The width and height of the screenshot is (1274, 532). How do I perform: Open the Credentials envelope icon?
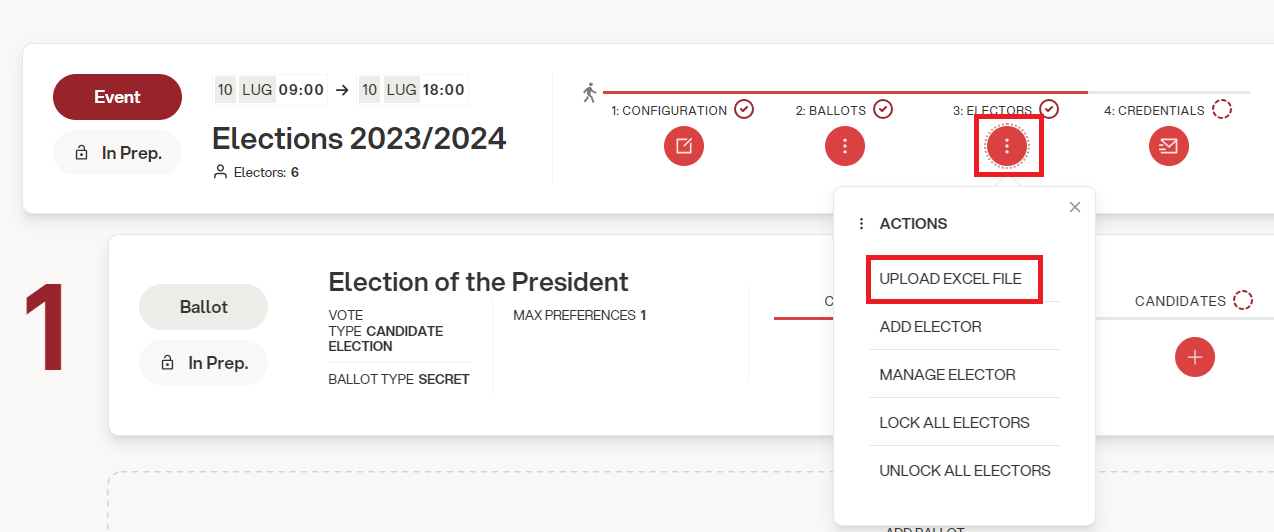[1168, 147]
